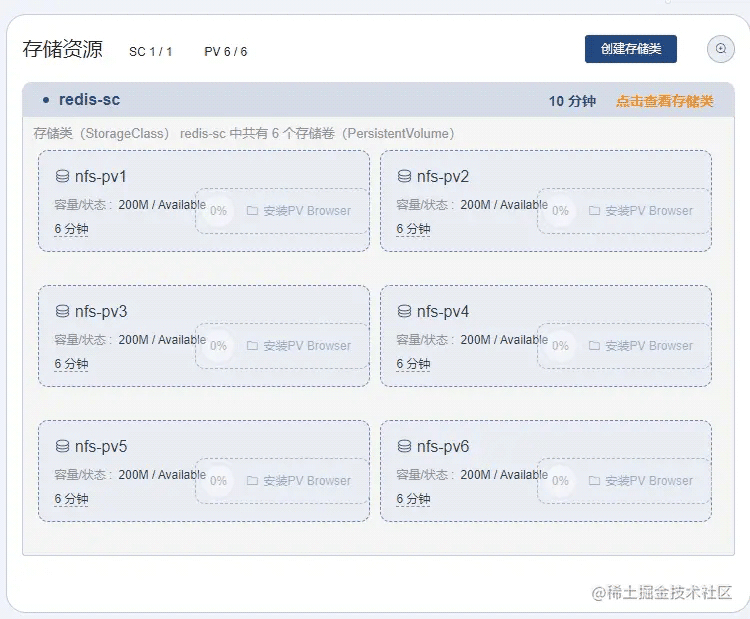This screenshot has width=750, height=619.
Task: Click the folder icon in nfs-pv1 card
Action: click(x=252, y=211)
